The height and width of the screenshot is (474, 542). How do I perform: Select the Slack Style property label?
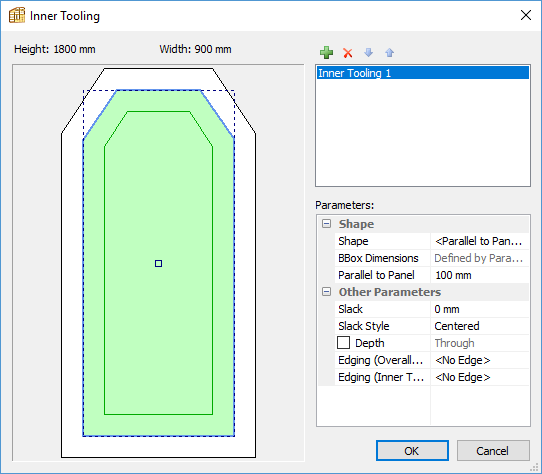(x=364, y=326)
